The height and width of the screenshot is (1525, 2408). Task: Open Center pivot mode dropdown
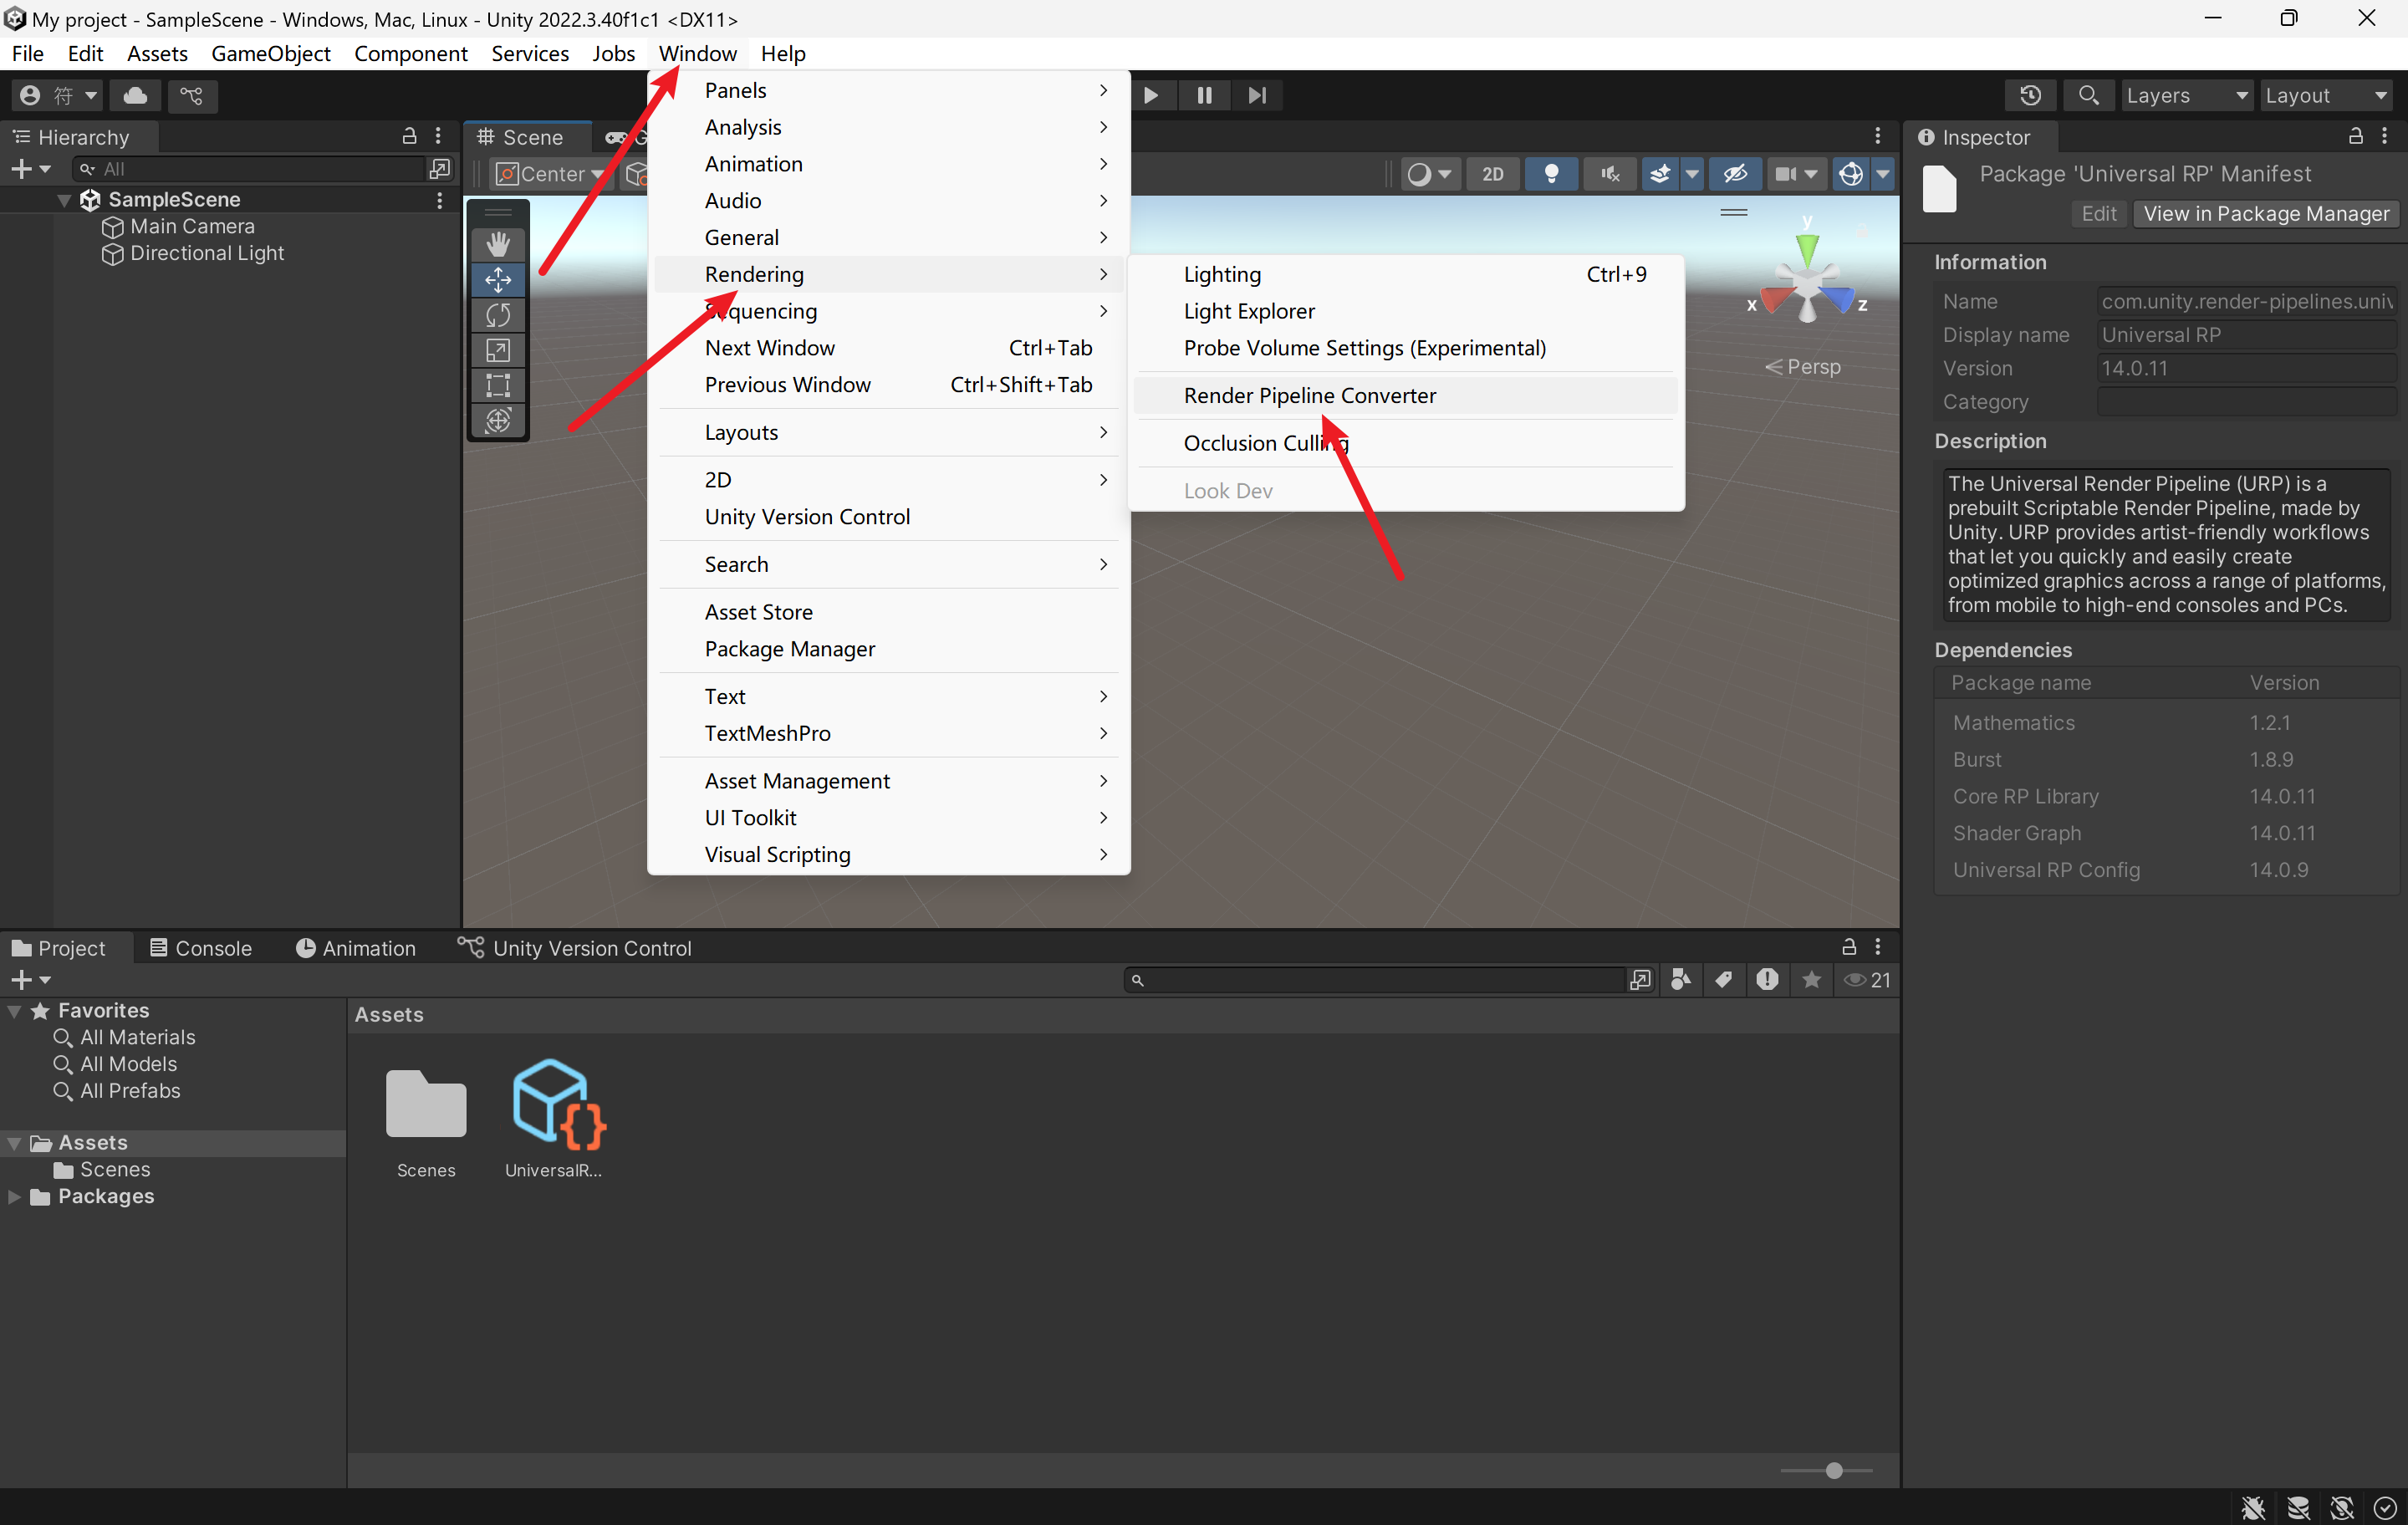coord(549,174)
